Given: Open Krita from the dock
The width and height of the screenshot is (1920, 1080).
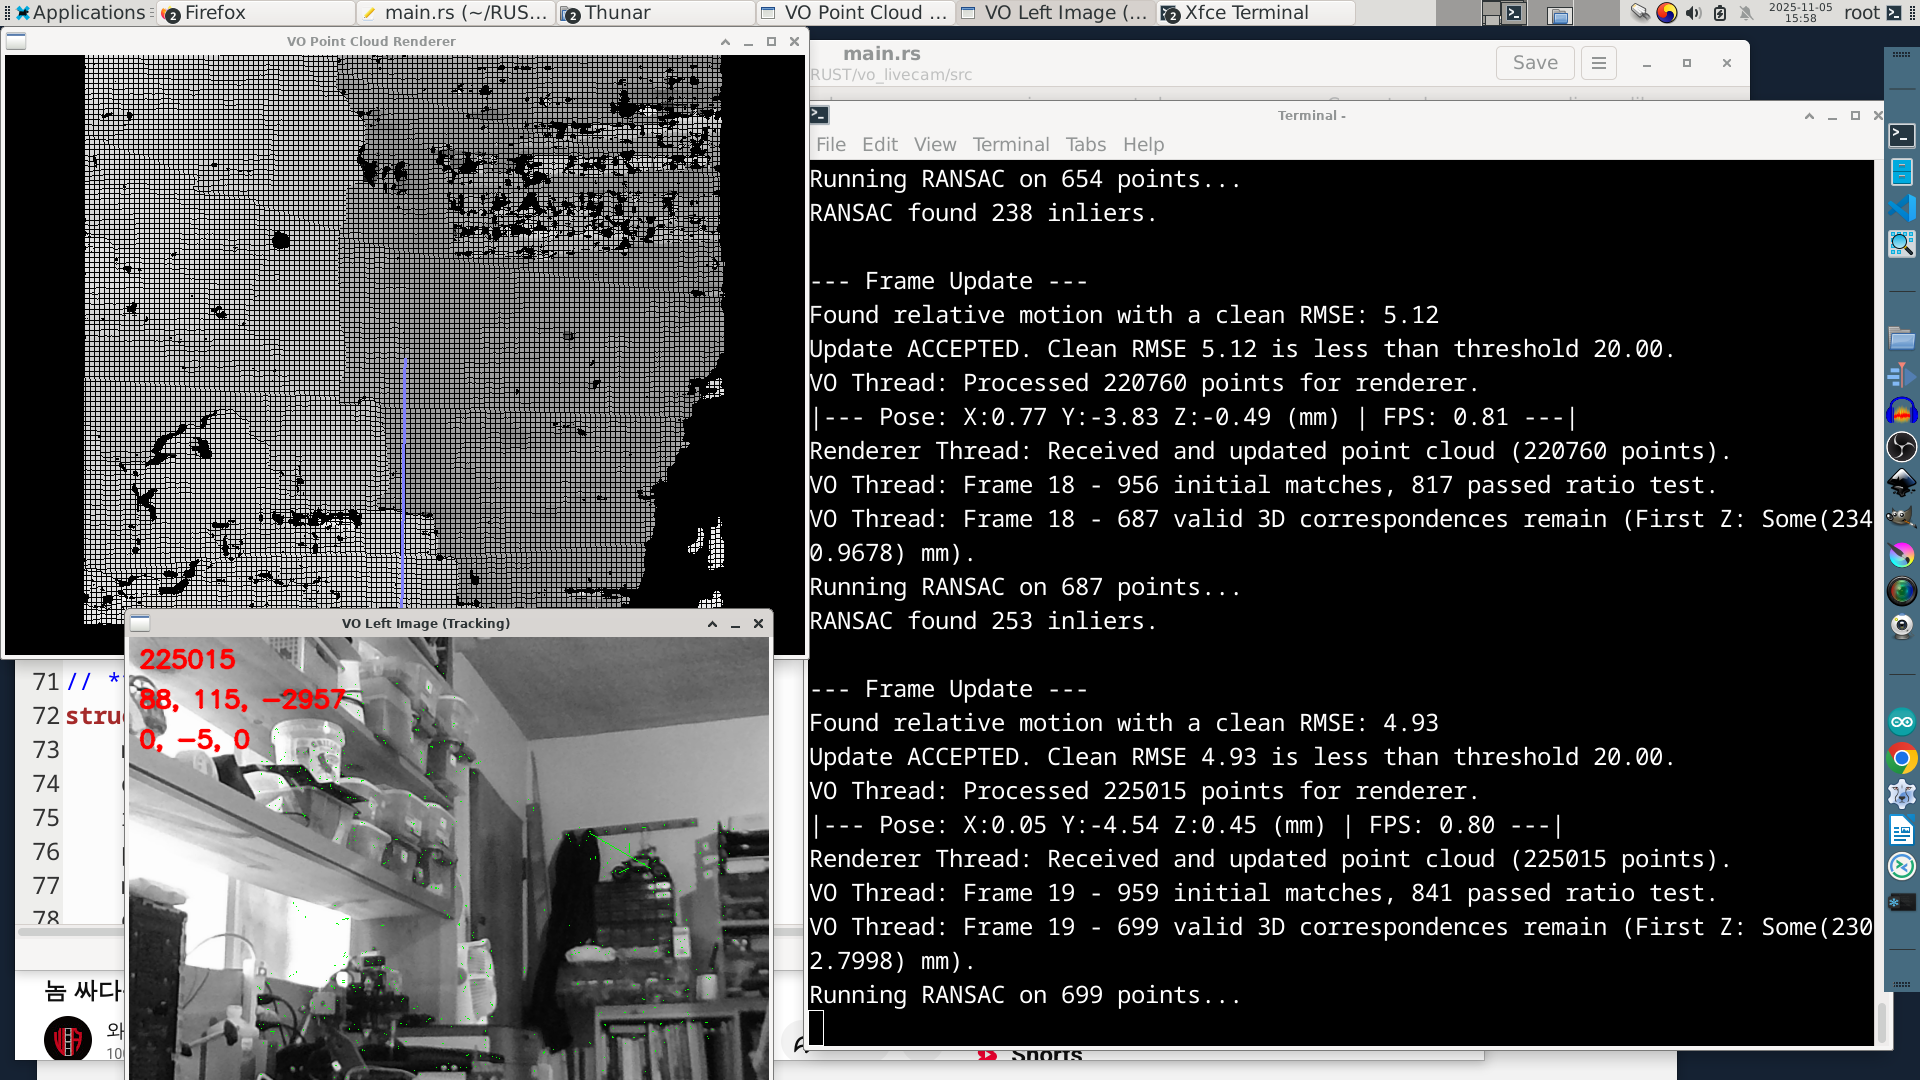Looking at the screenshot, I should [1901, 554].
